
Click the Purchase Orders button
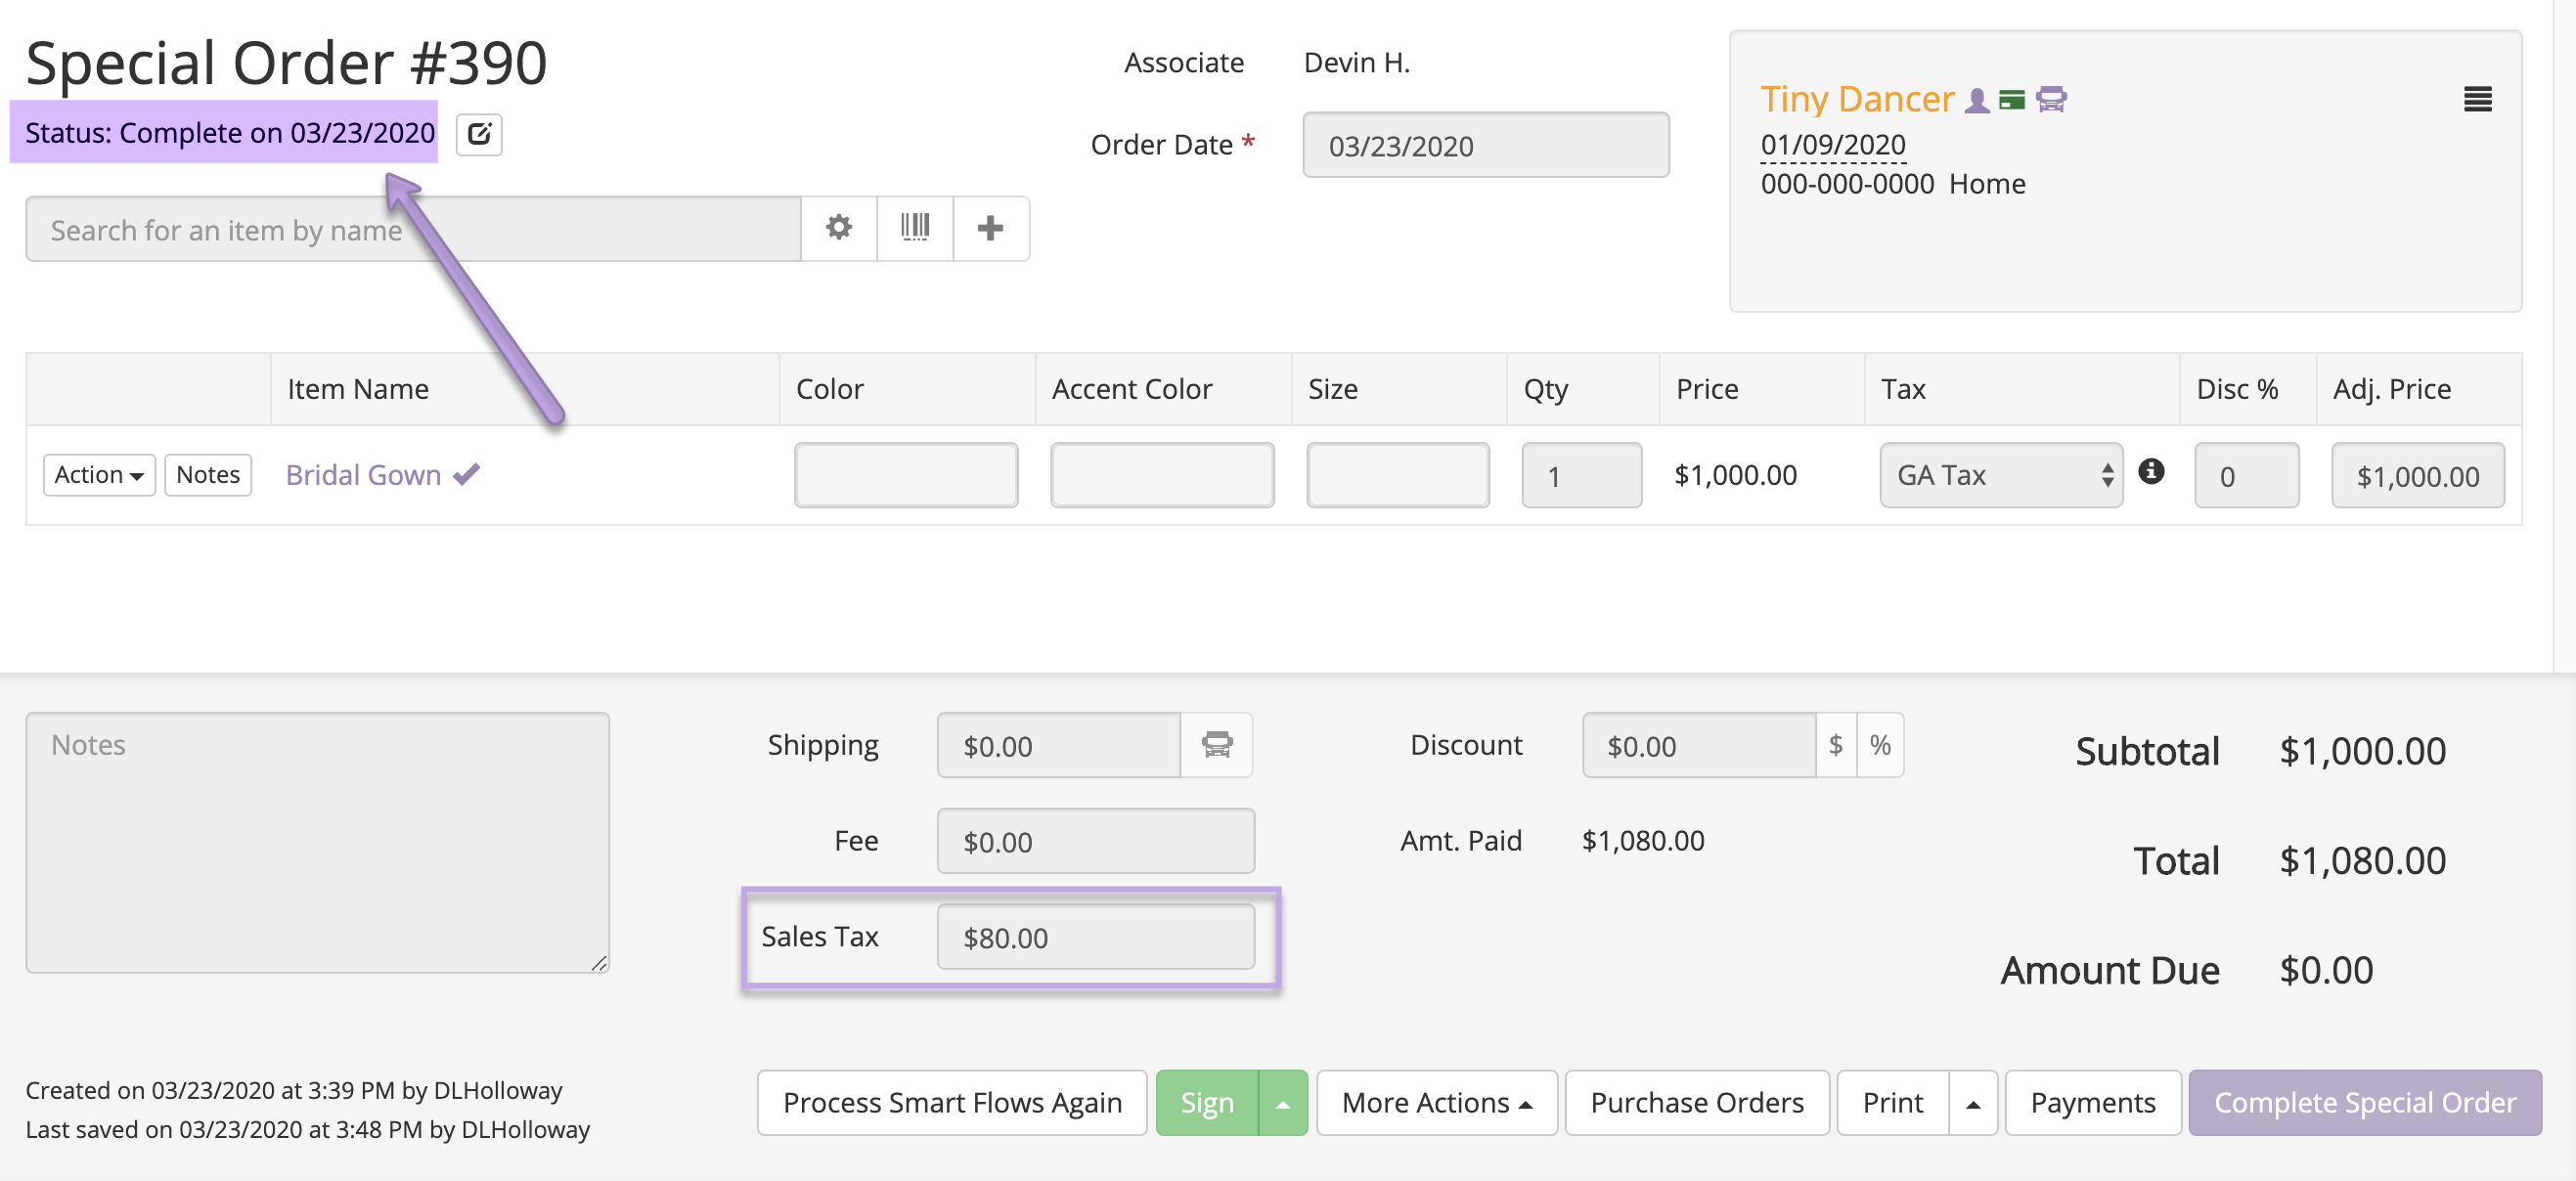1696,1103
